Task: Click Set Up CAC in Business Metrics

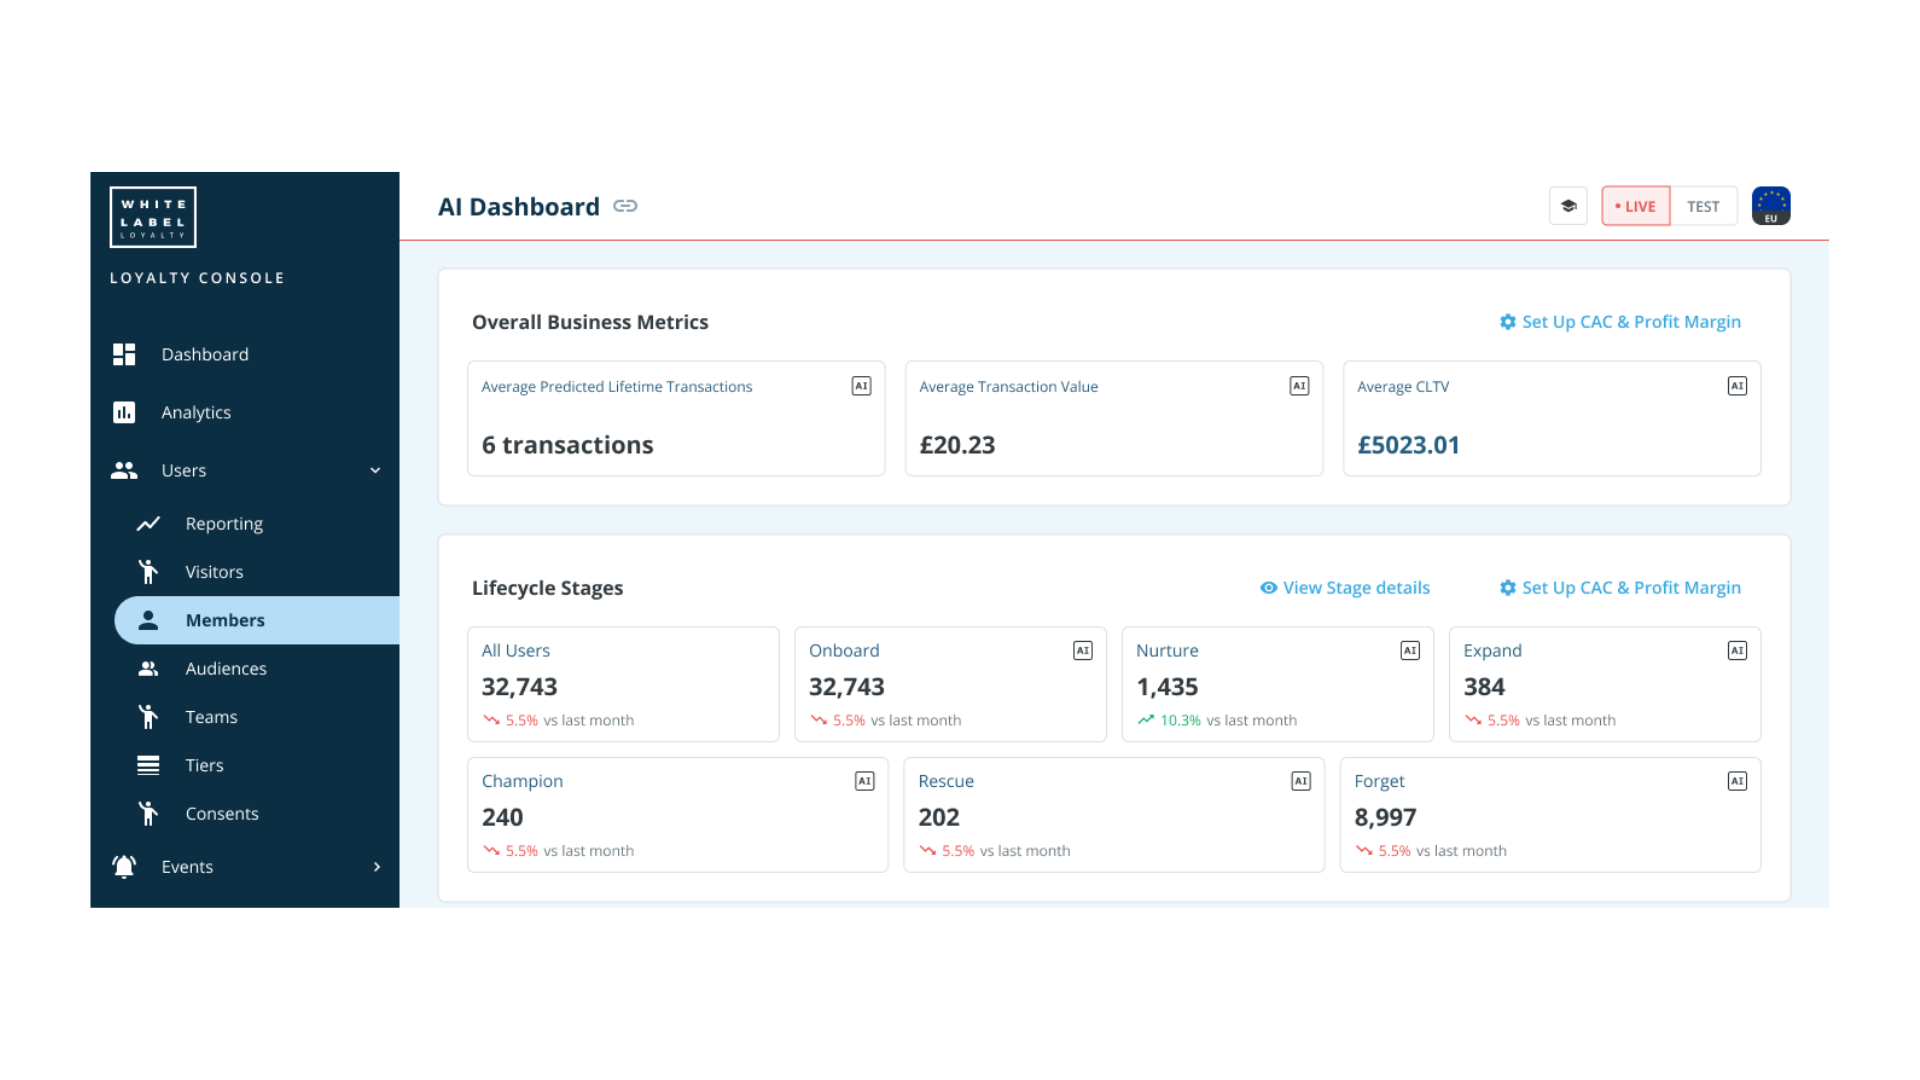Action: click(x=1620, y=322)
